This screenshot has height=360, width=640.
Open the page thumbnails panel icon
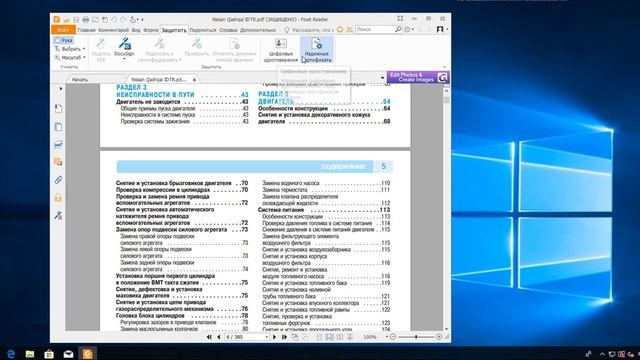[58, 127]
